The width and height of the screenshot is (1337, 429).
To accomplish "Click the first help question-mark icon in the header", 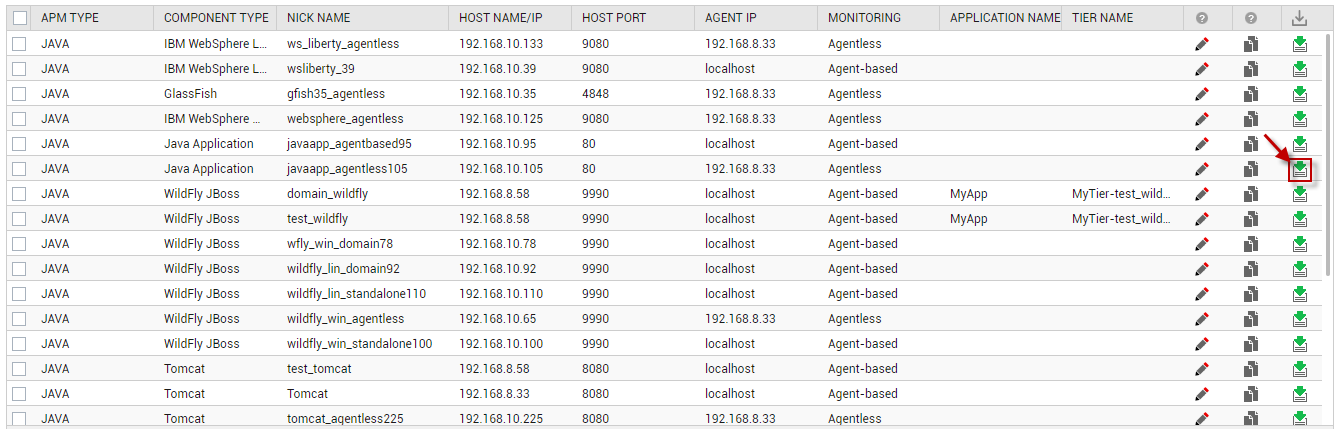I will (1201, 18).
